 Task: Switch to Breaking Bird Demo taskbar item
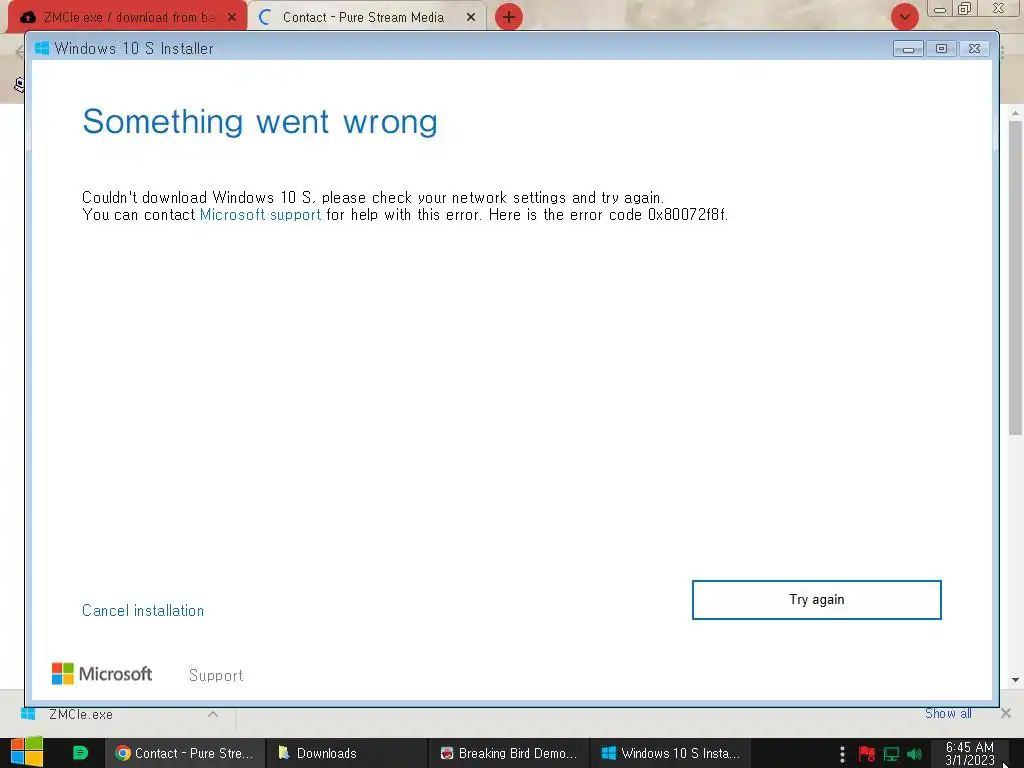tap(509, 753)
